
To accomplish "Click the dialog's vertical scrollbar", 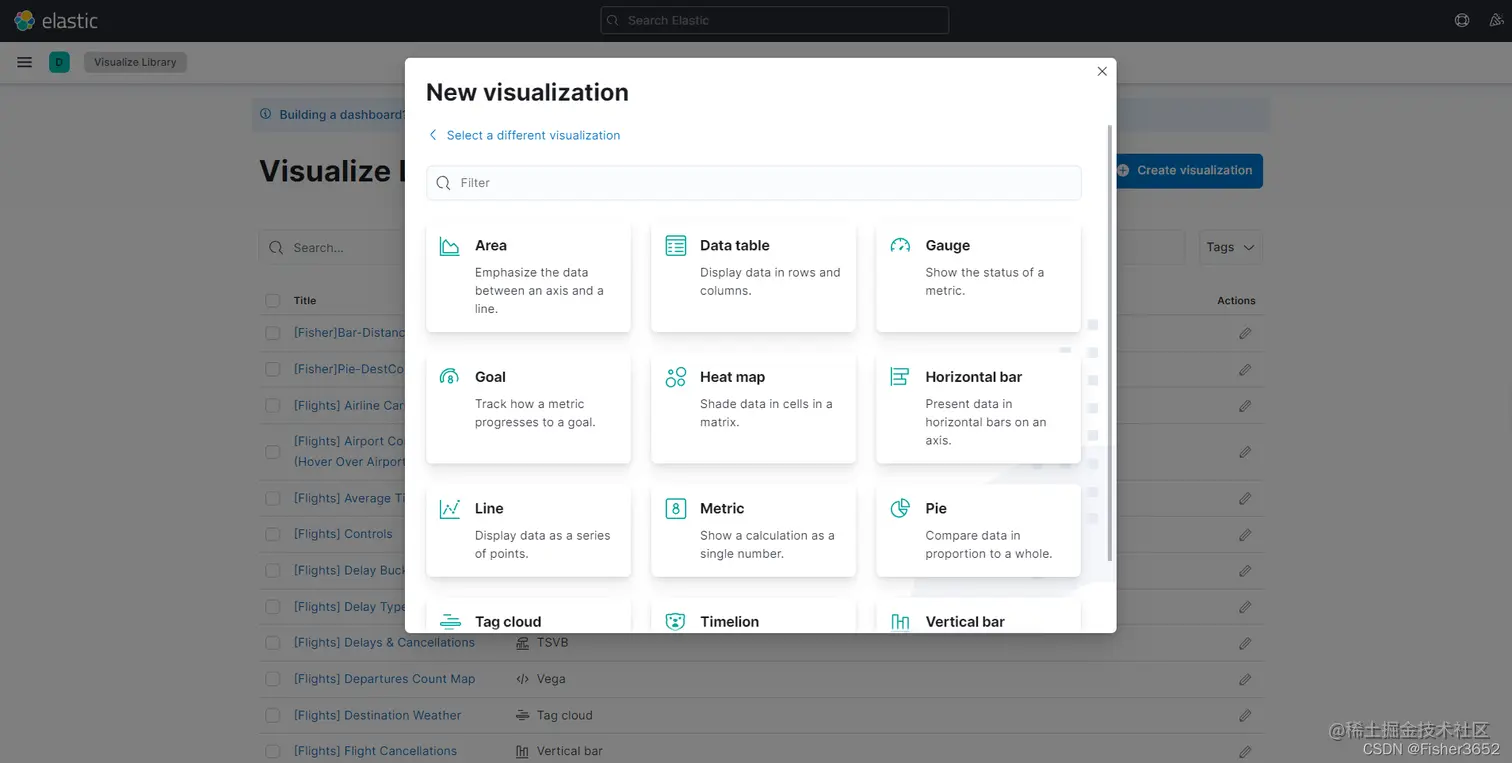I will (1109, 343).
